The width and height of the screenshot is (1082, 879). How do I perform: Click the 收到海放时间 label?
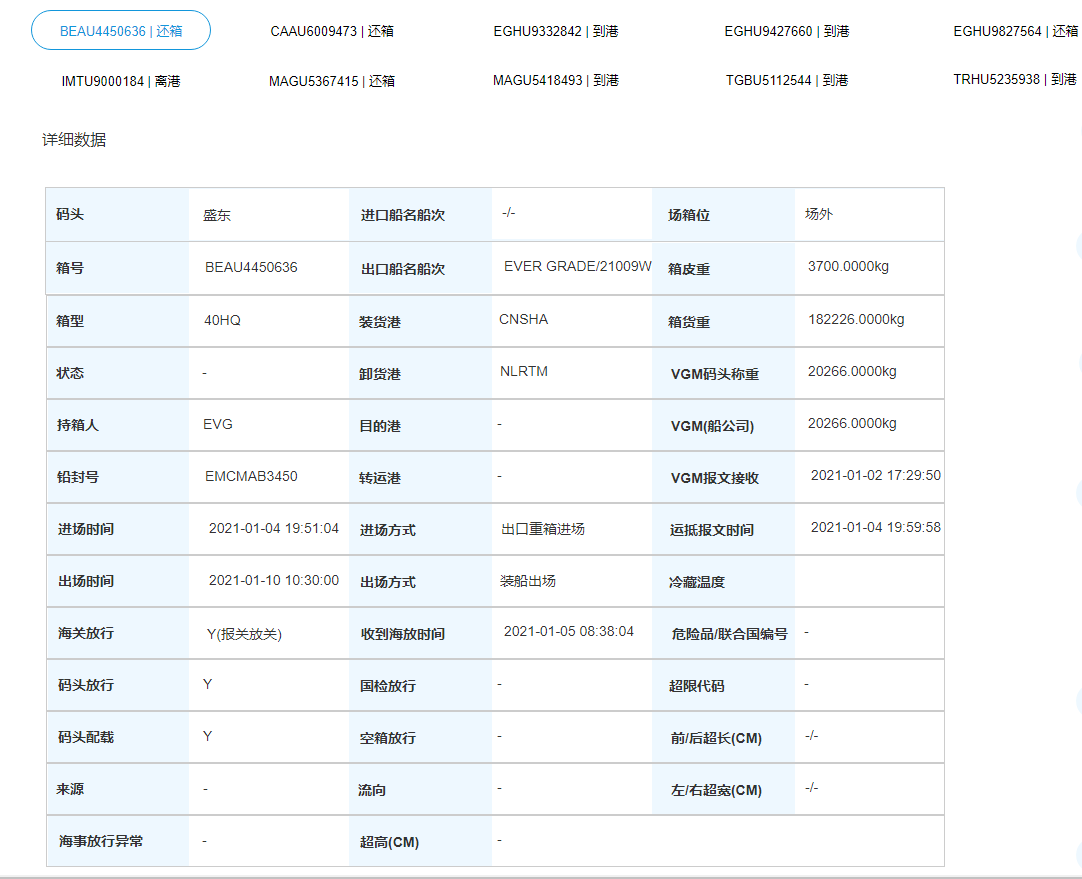pyautogui.click(x=403, y=634)
